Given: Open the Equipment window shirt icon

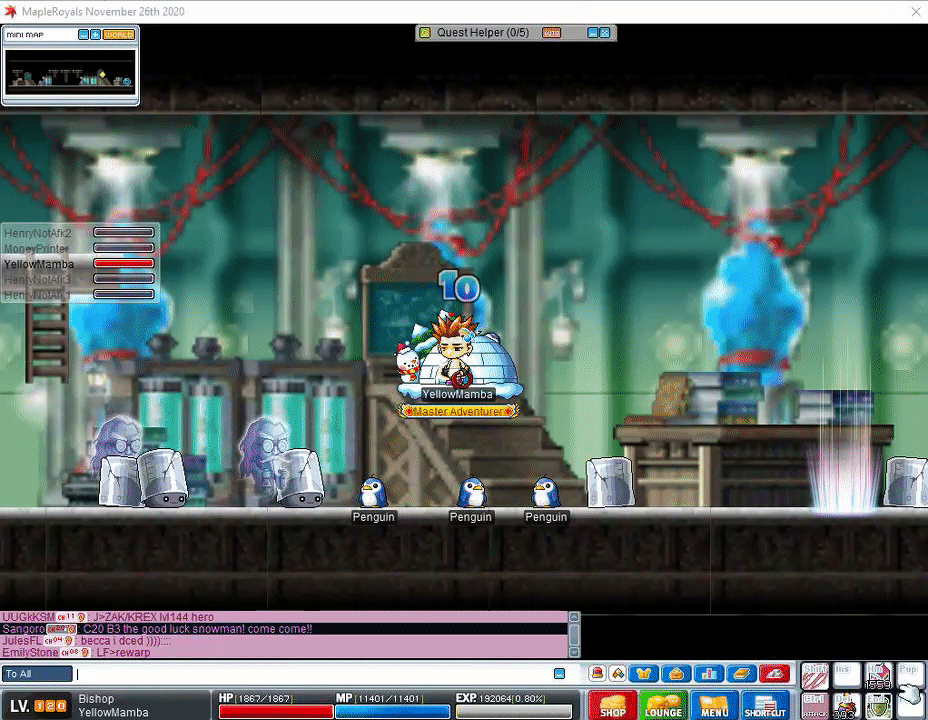Looking at the screenshot, I should click(643, 673).
